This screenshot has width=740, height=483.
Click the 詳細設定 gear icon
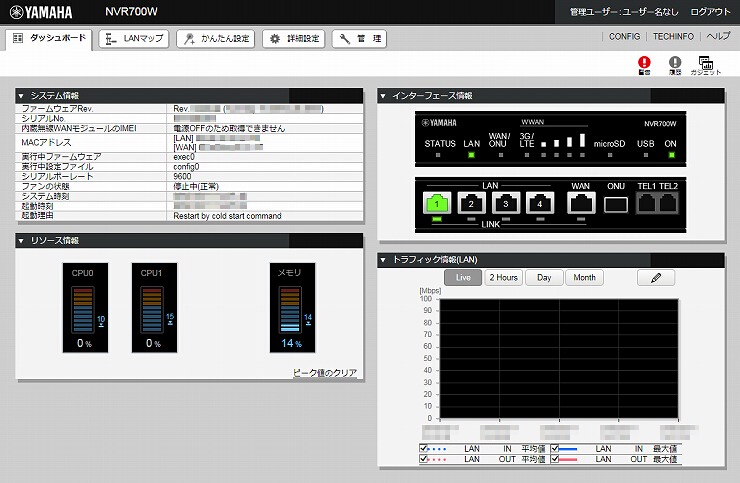(x=275, y=39)
